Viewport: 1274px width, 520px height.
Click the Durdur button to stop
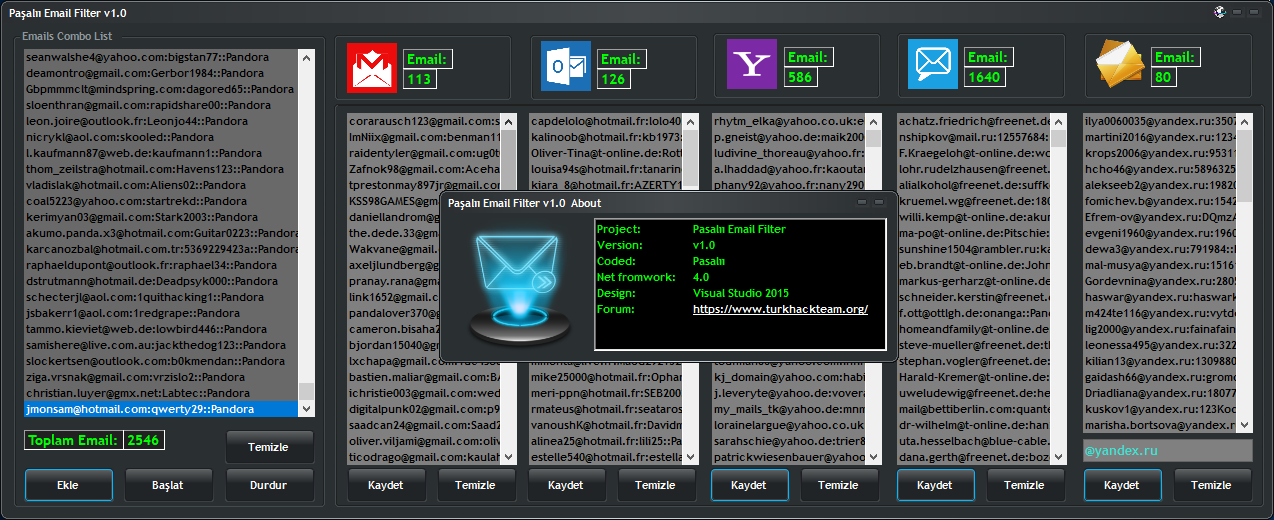[270, 485]
